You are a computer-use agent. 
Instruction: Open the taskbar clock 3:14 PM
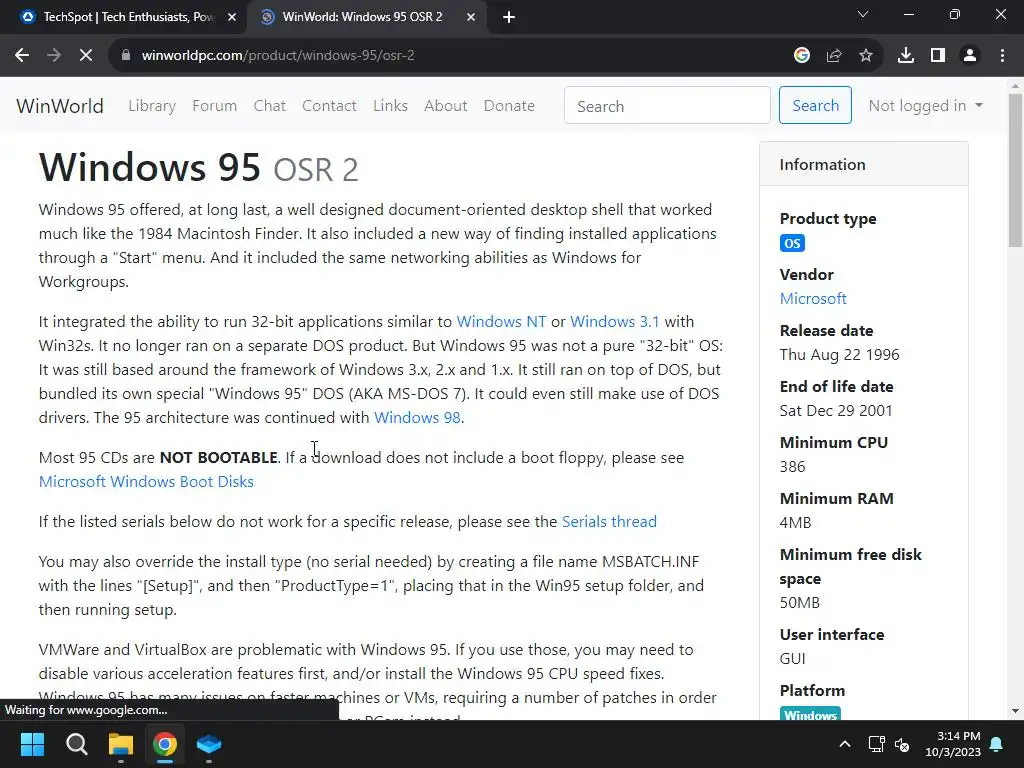(x=953, y=744)
